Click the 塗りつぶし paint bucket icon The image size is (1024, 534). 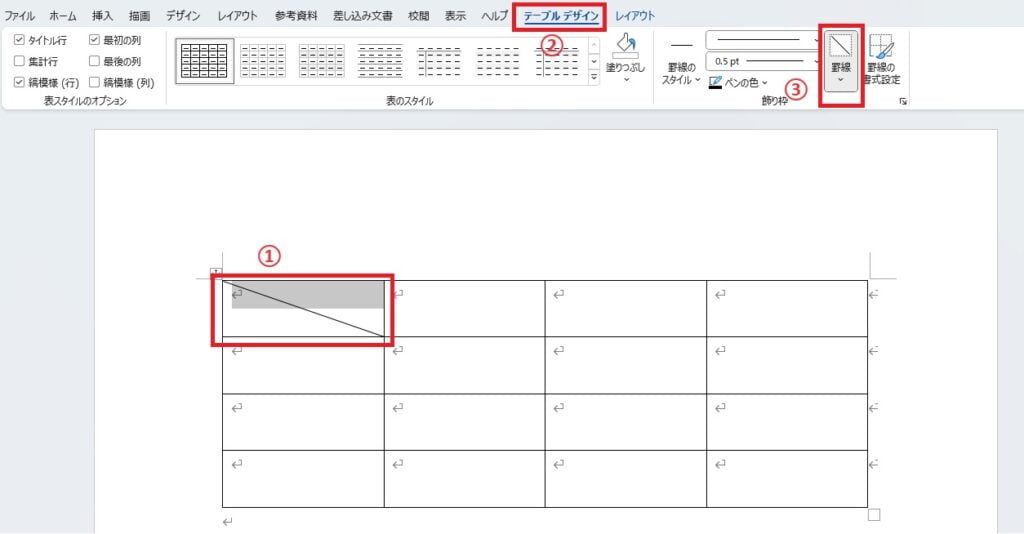click(x=626, y=47)
